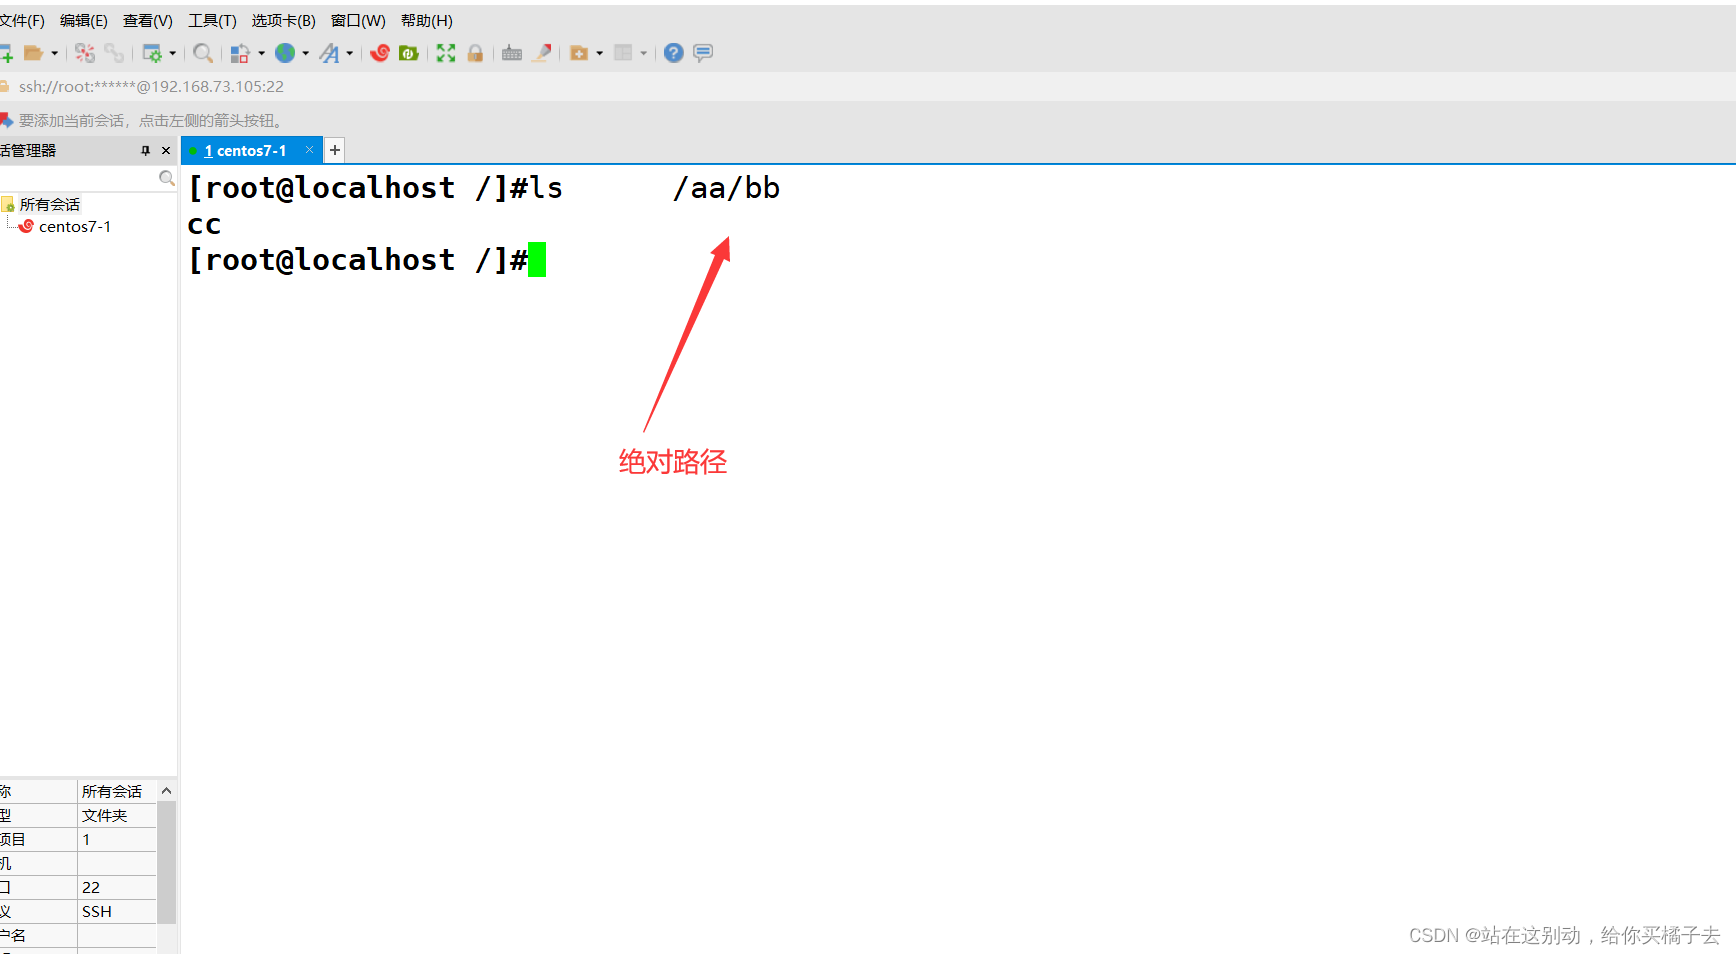This screenshot has height=954, width=1736.
Task: Launch the Xftp file transfer tool
Action: click(409, 52)
